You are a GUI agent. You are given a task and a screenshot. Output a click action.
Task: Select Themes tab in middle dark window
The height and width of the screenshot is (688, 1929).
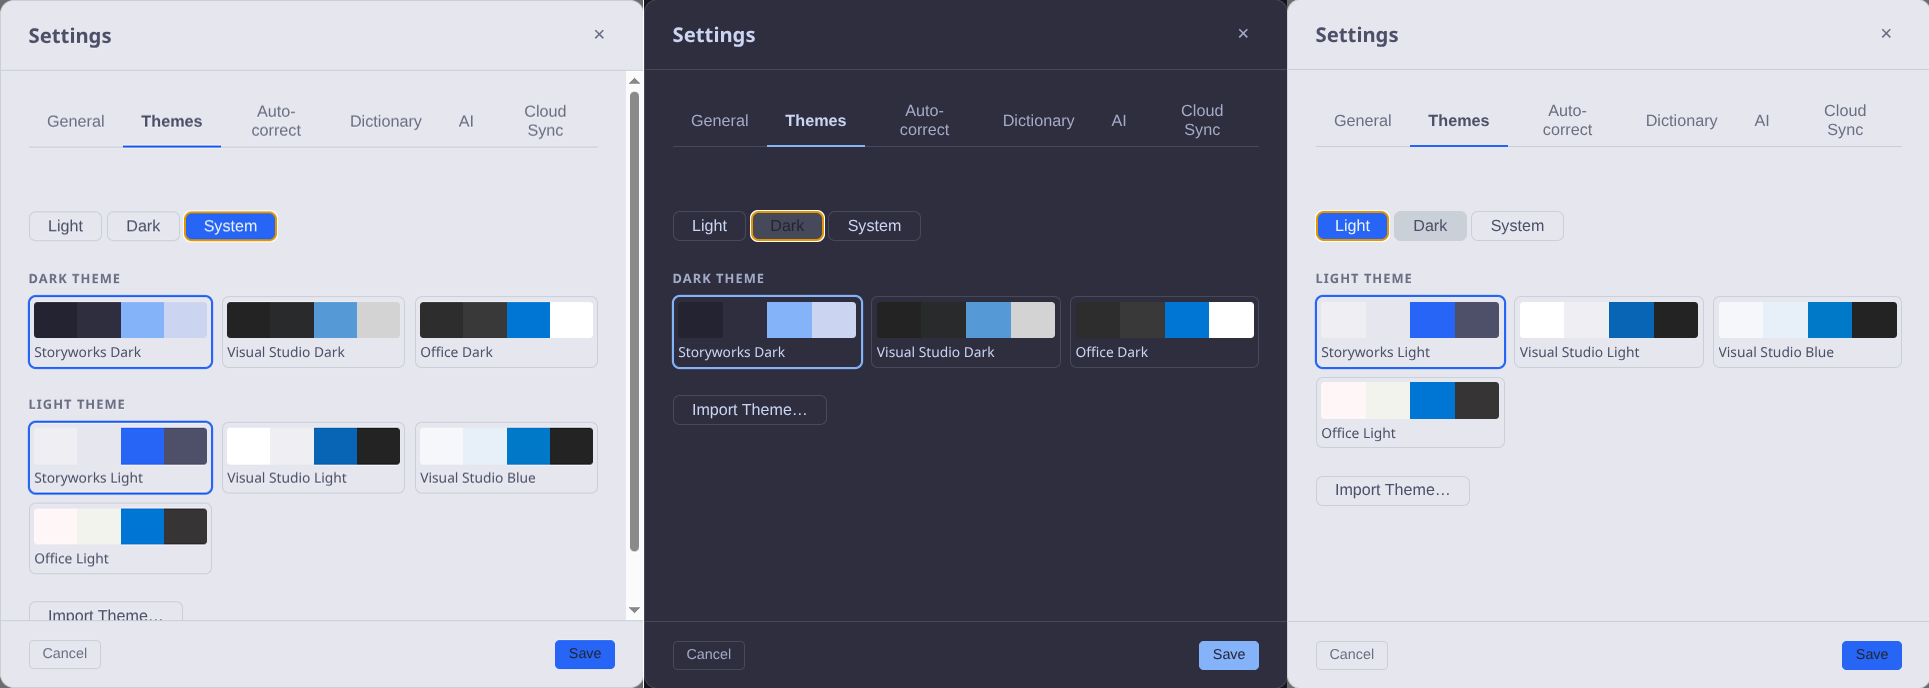816,120
